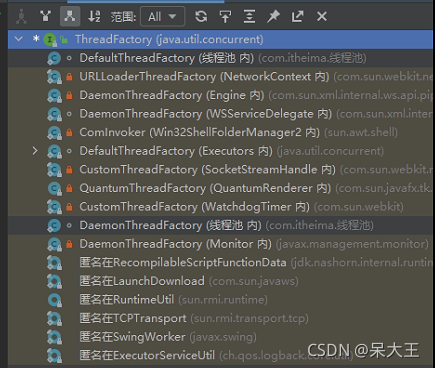This screenshot has width=435, height=368.
Task: Select DaemonThreadFactory (Monitor) row
Action: (x=221, y=244)
